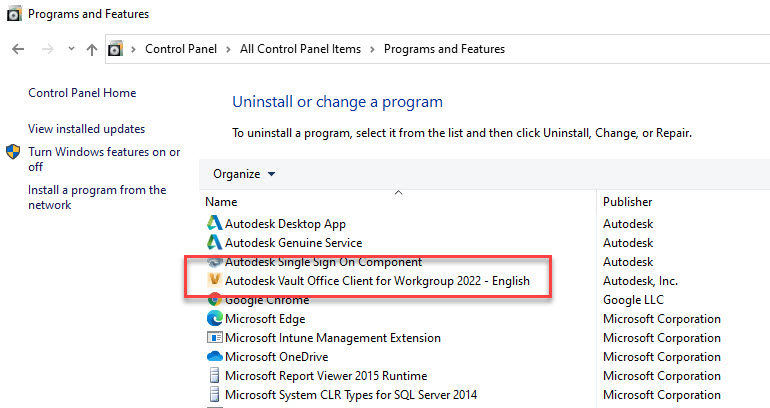Click the Windows features shield icon
Image resolution: width=770 pixels, height=408 pixels.
[x=13, y=152]
